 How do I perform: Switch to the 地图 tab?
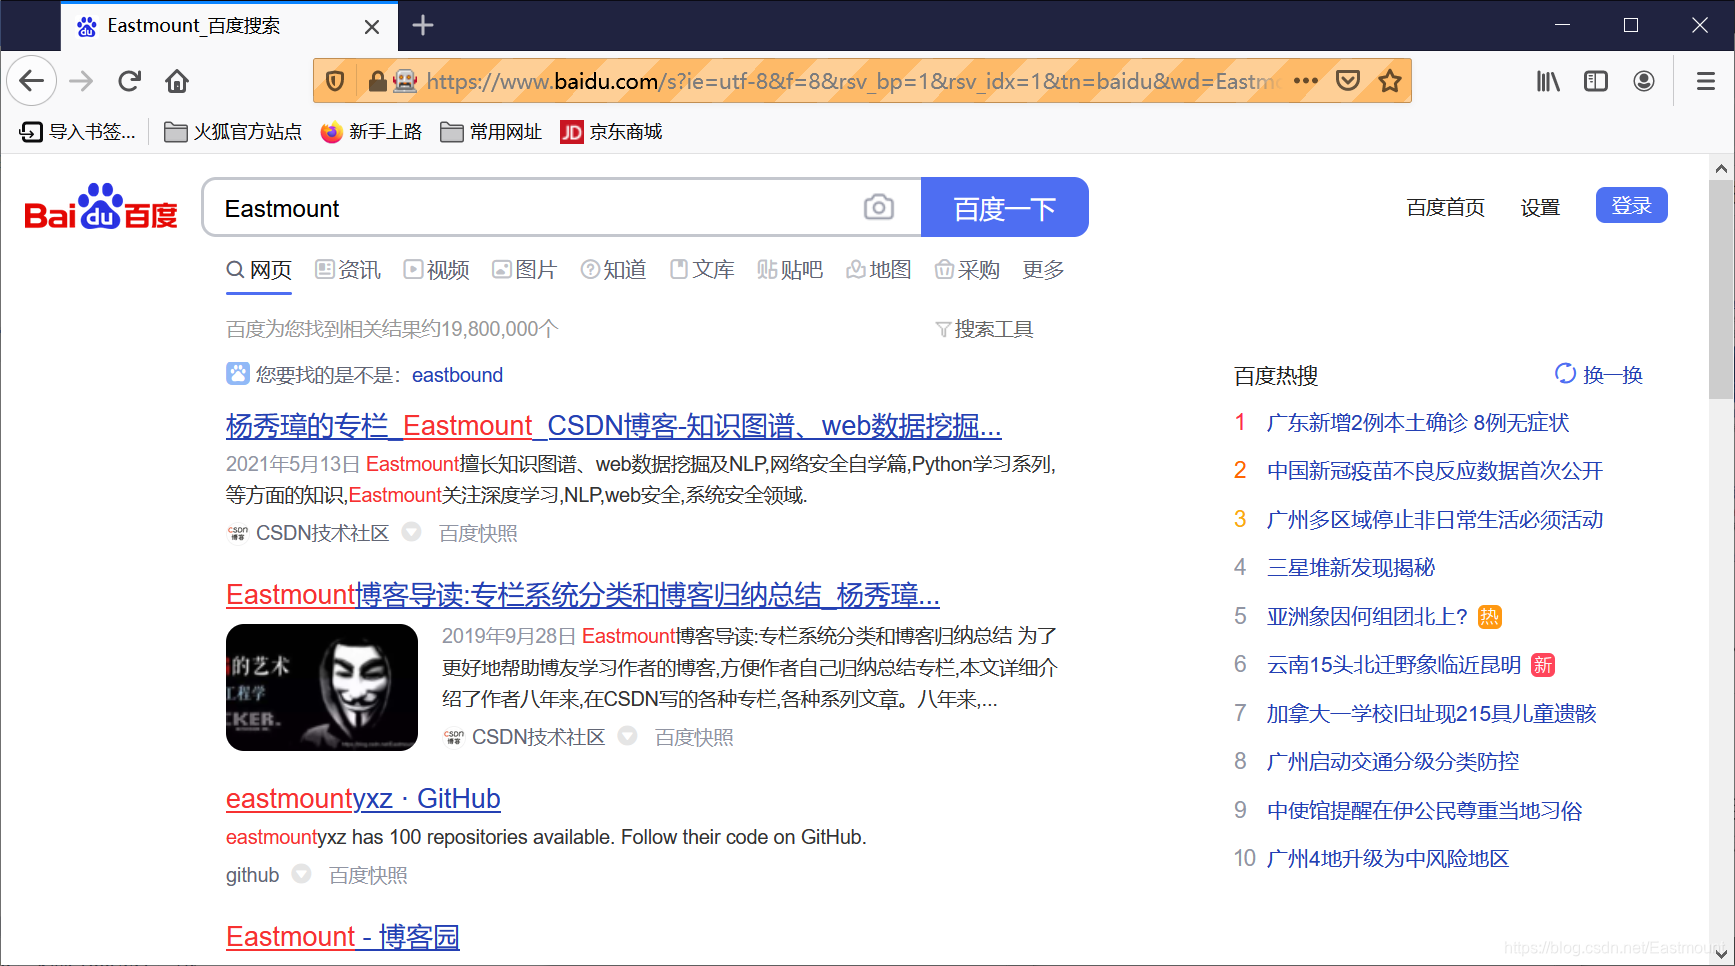pyautogui.click(x=879, y=270)
